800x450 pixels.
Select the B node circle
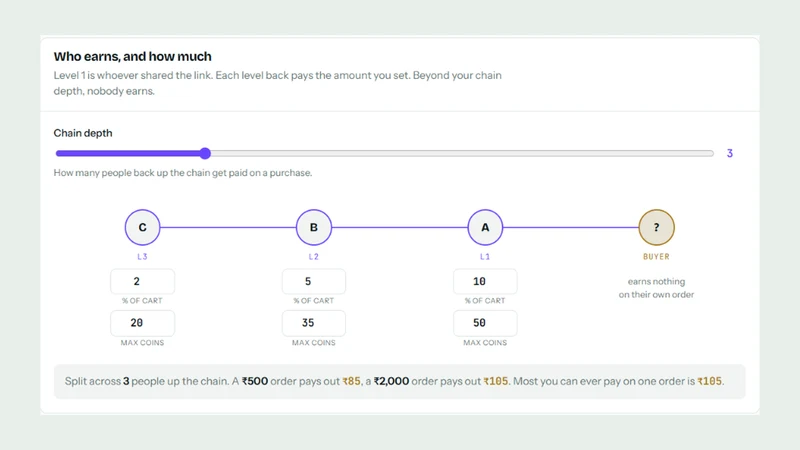[314, 227]
